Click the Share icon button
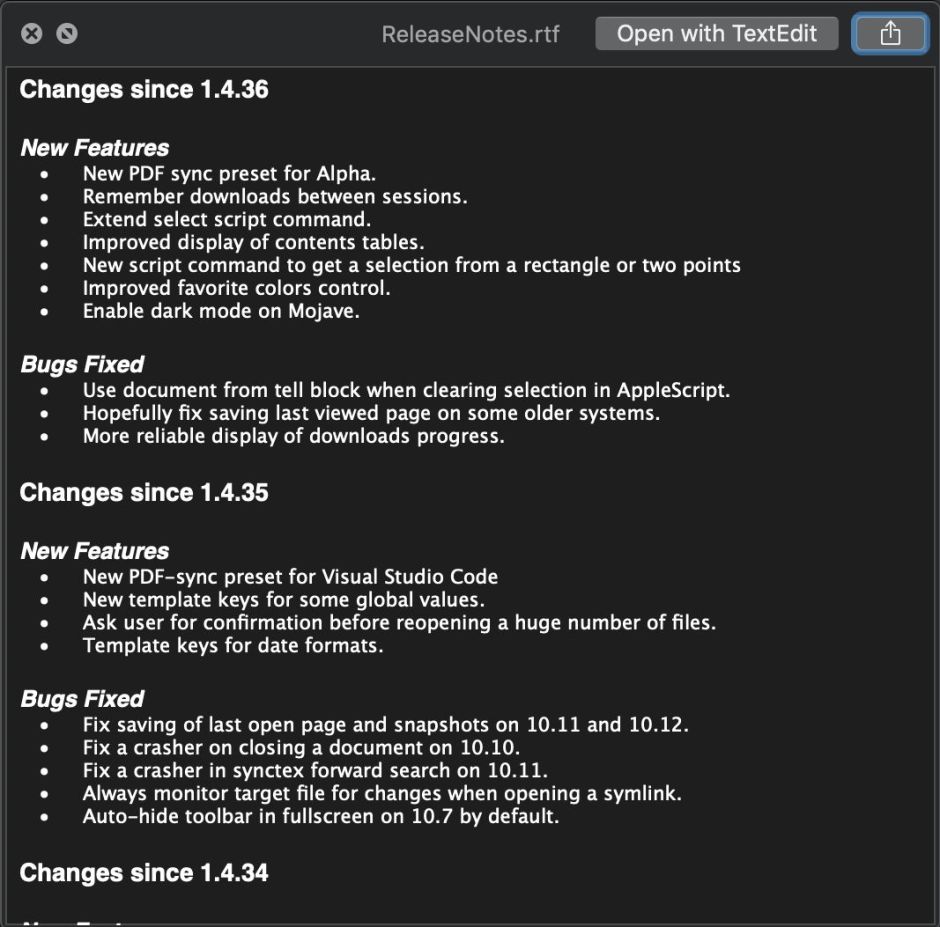The width and height of the screenshot is (940, 927). [x=890, y=34]
